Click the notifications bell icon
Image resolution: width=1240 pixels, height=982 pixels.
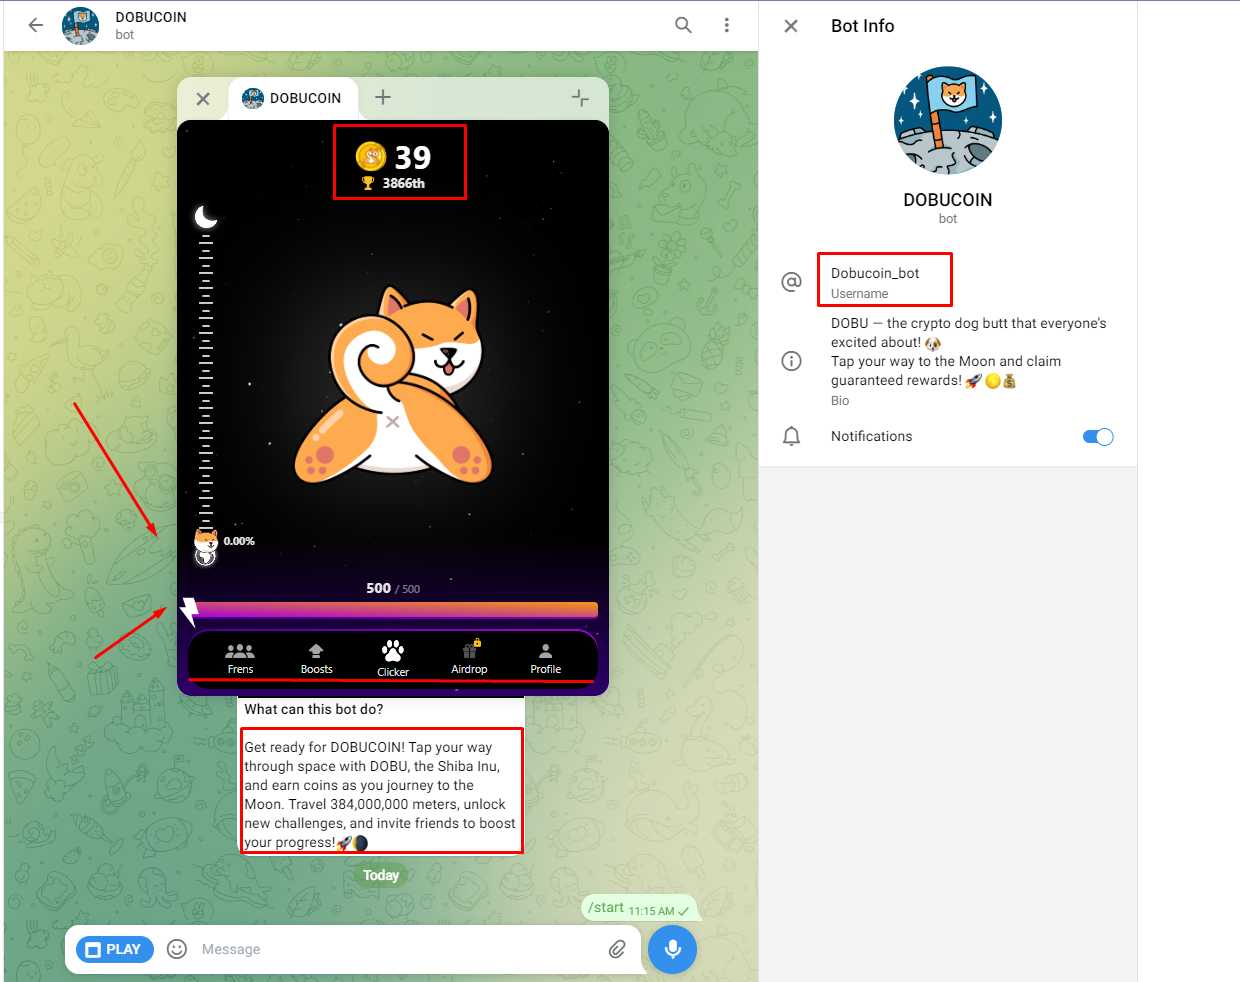[791, 436]
